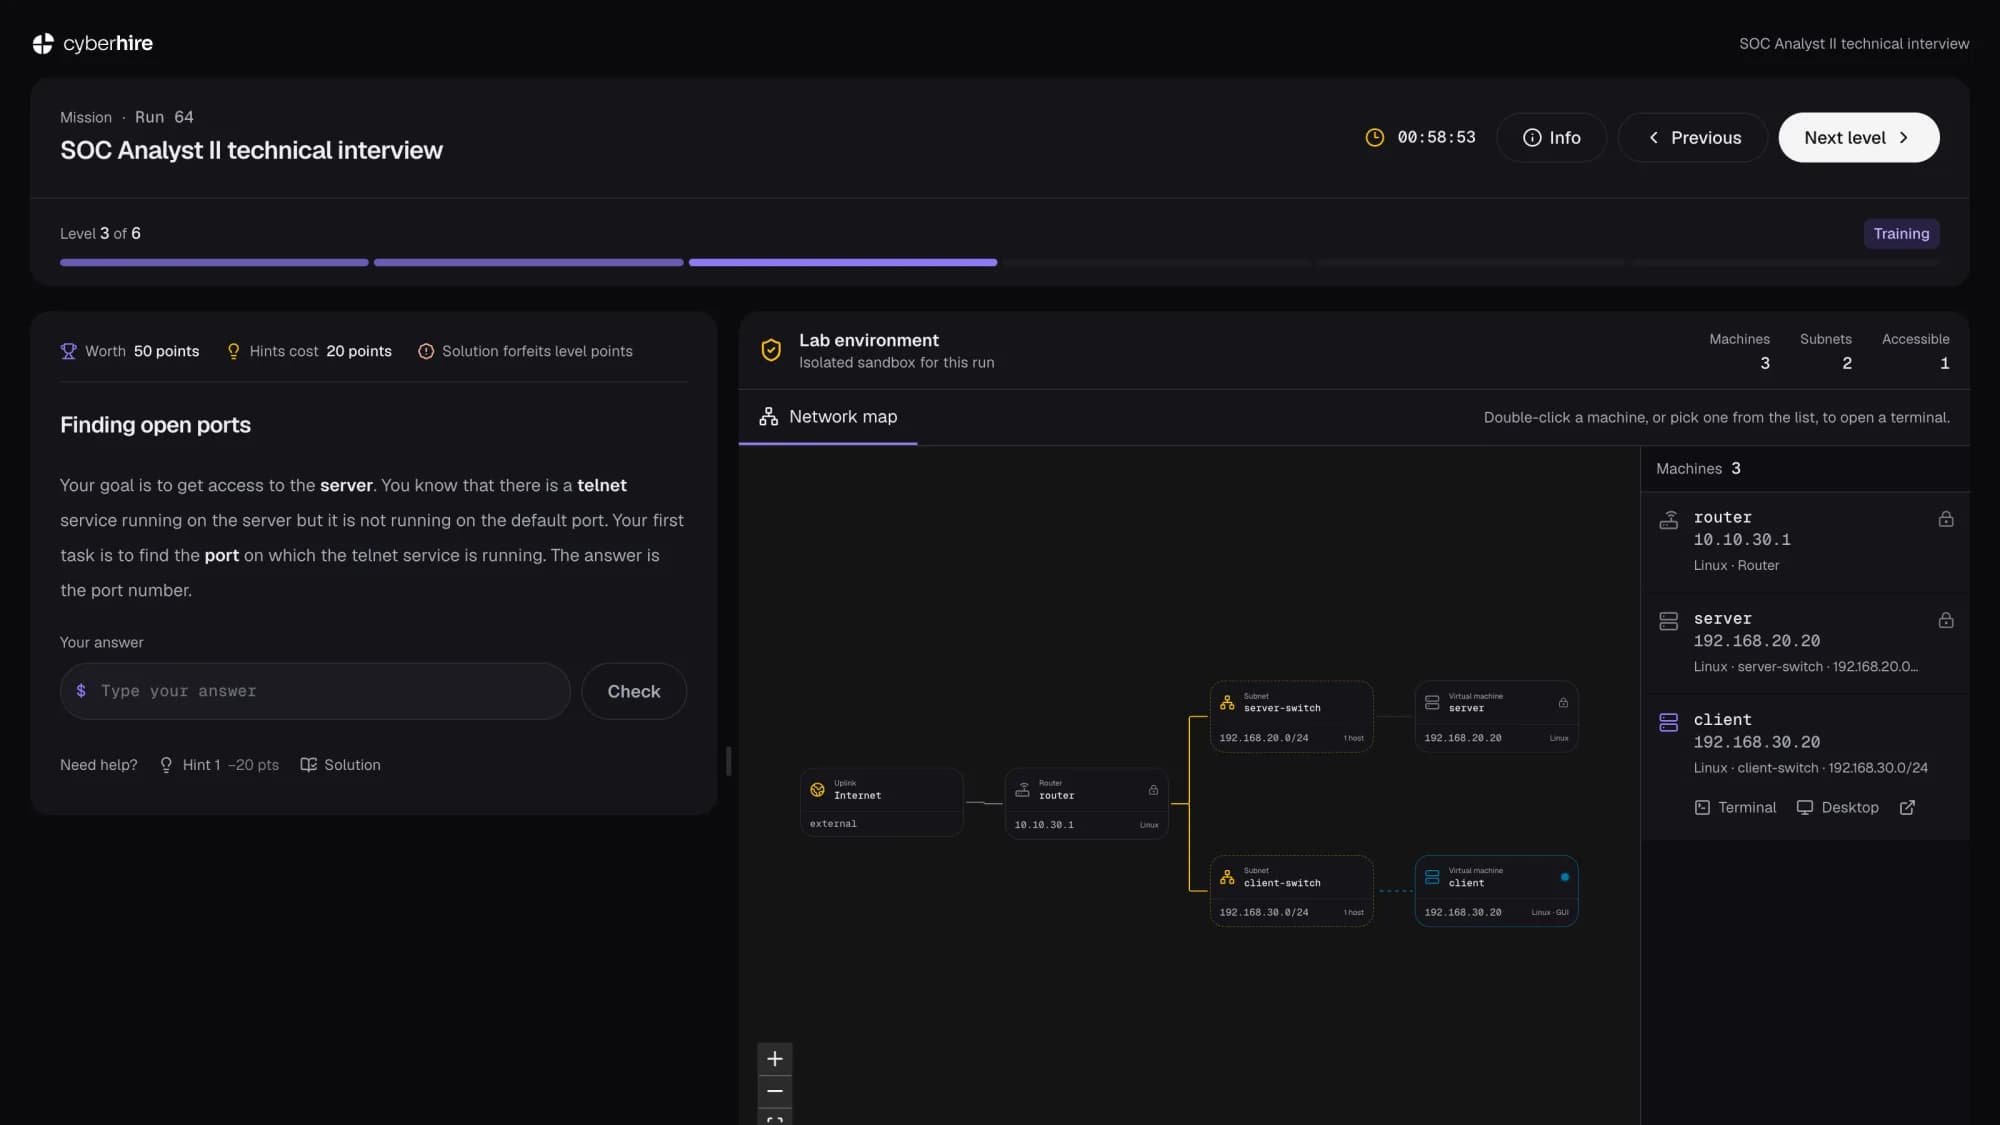
Task: Select the server virtual machine node
Action: click(1496, 716)
